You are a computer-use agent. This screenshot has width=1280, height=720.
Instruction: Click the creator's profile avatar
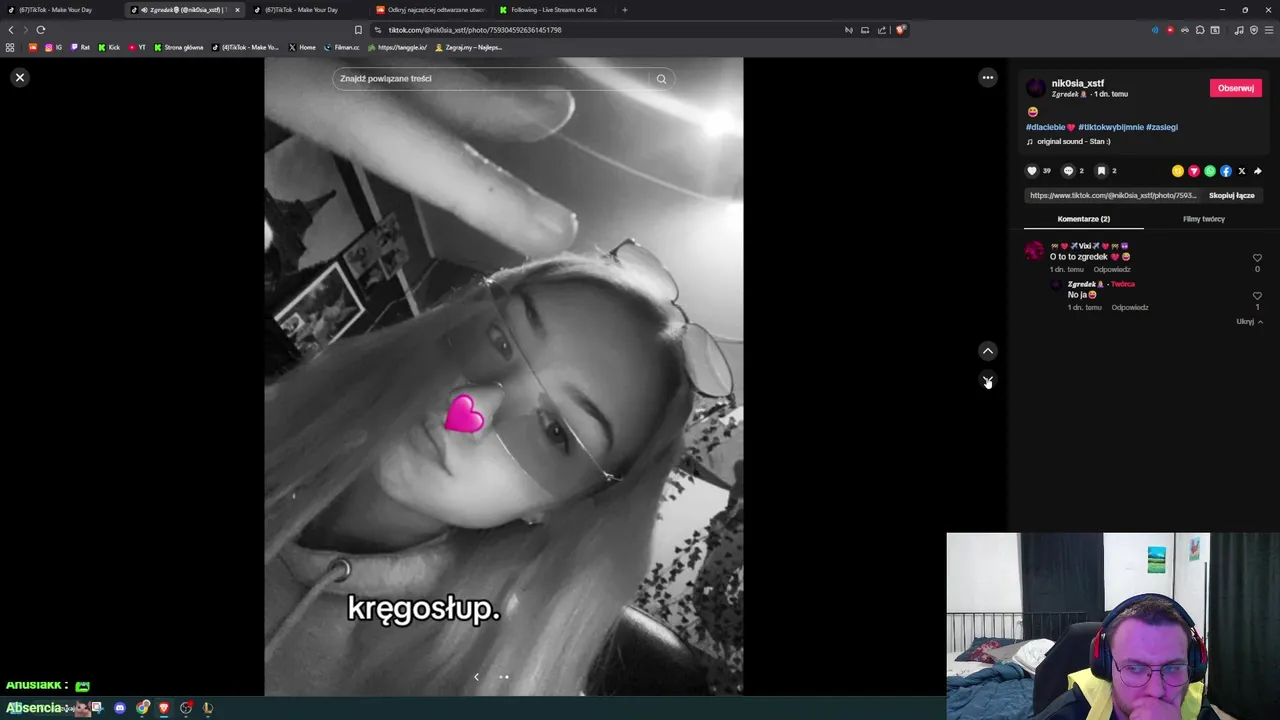[1035, 88]
